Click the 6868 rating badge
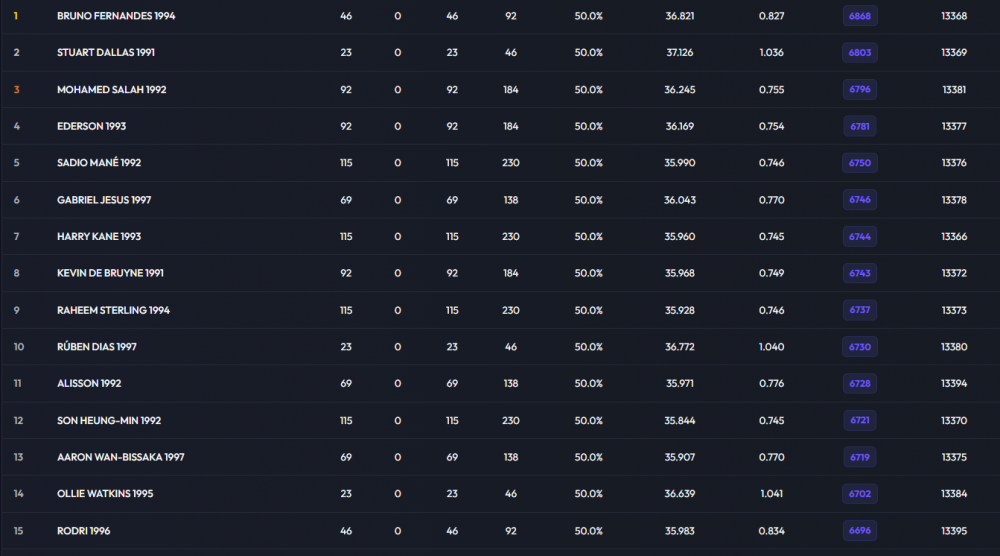This screenshot has width=1000, height=556. point(860,16)
